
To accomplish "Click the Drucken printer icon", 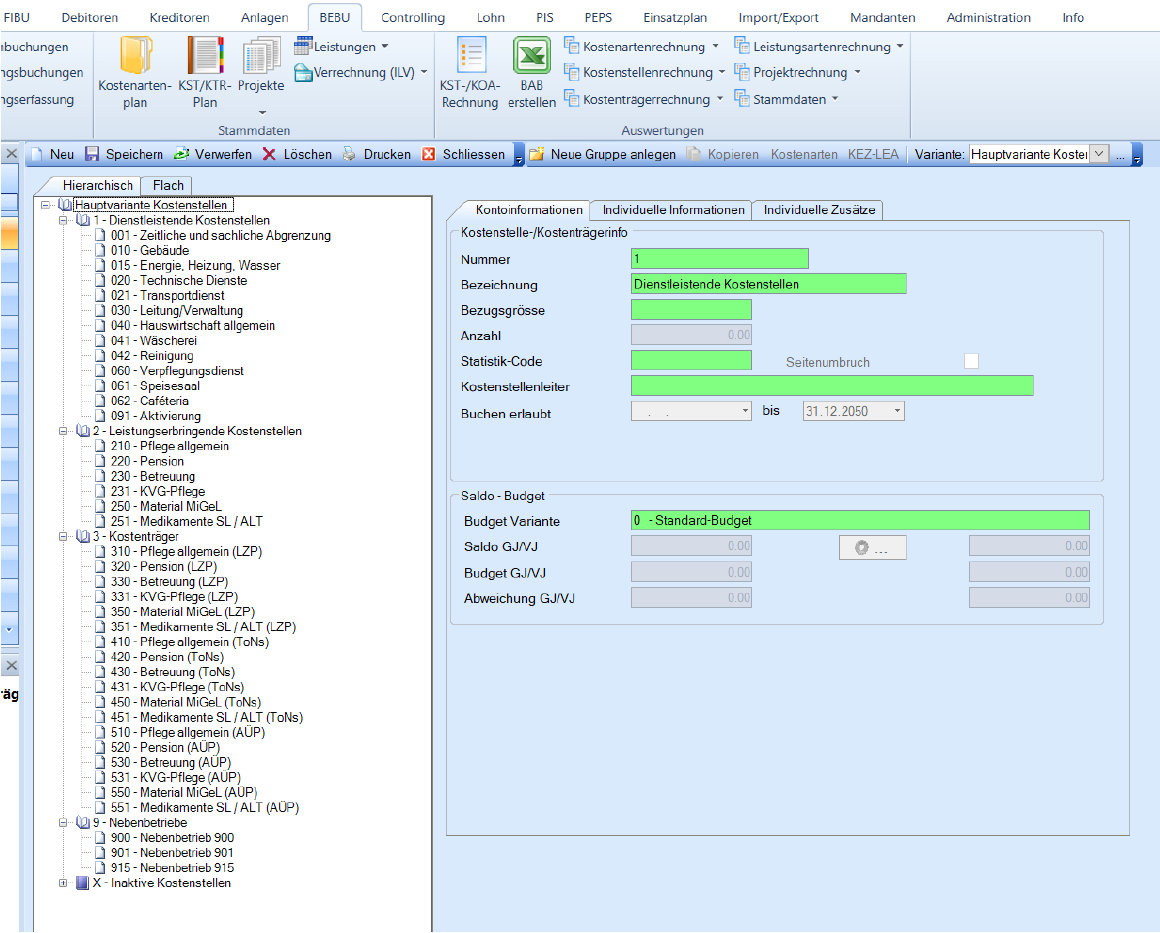I will tap(349, 154).
